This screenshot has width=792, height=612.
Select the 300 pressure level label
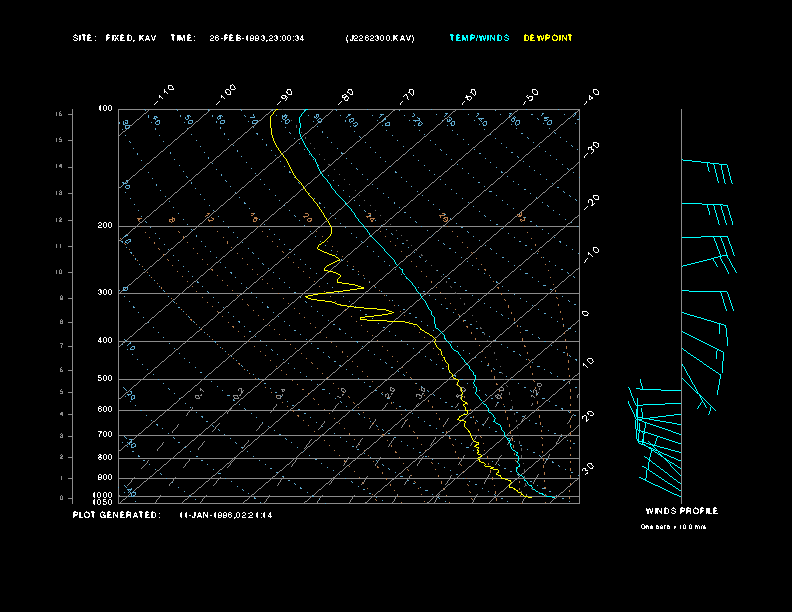(105, 293)
